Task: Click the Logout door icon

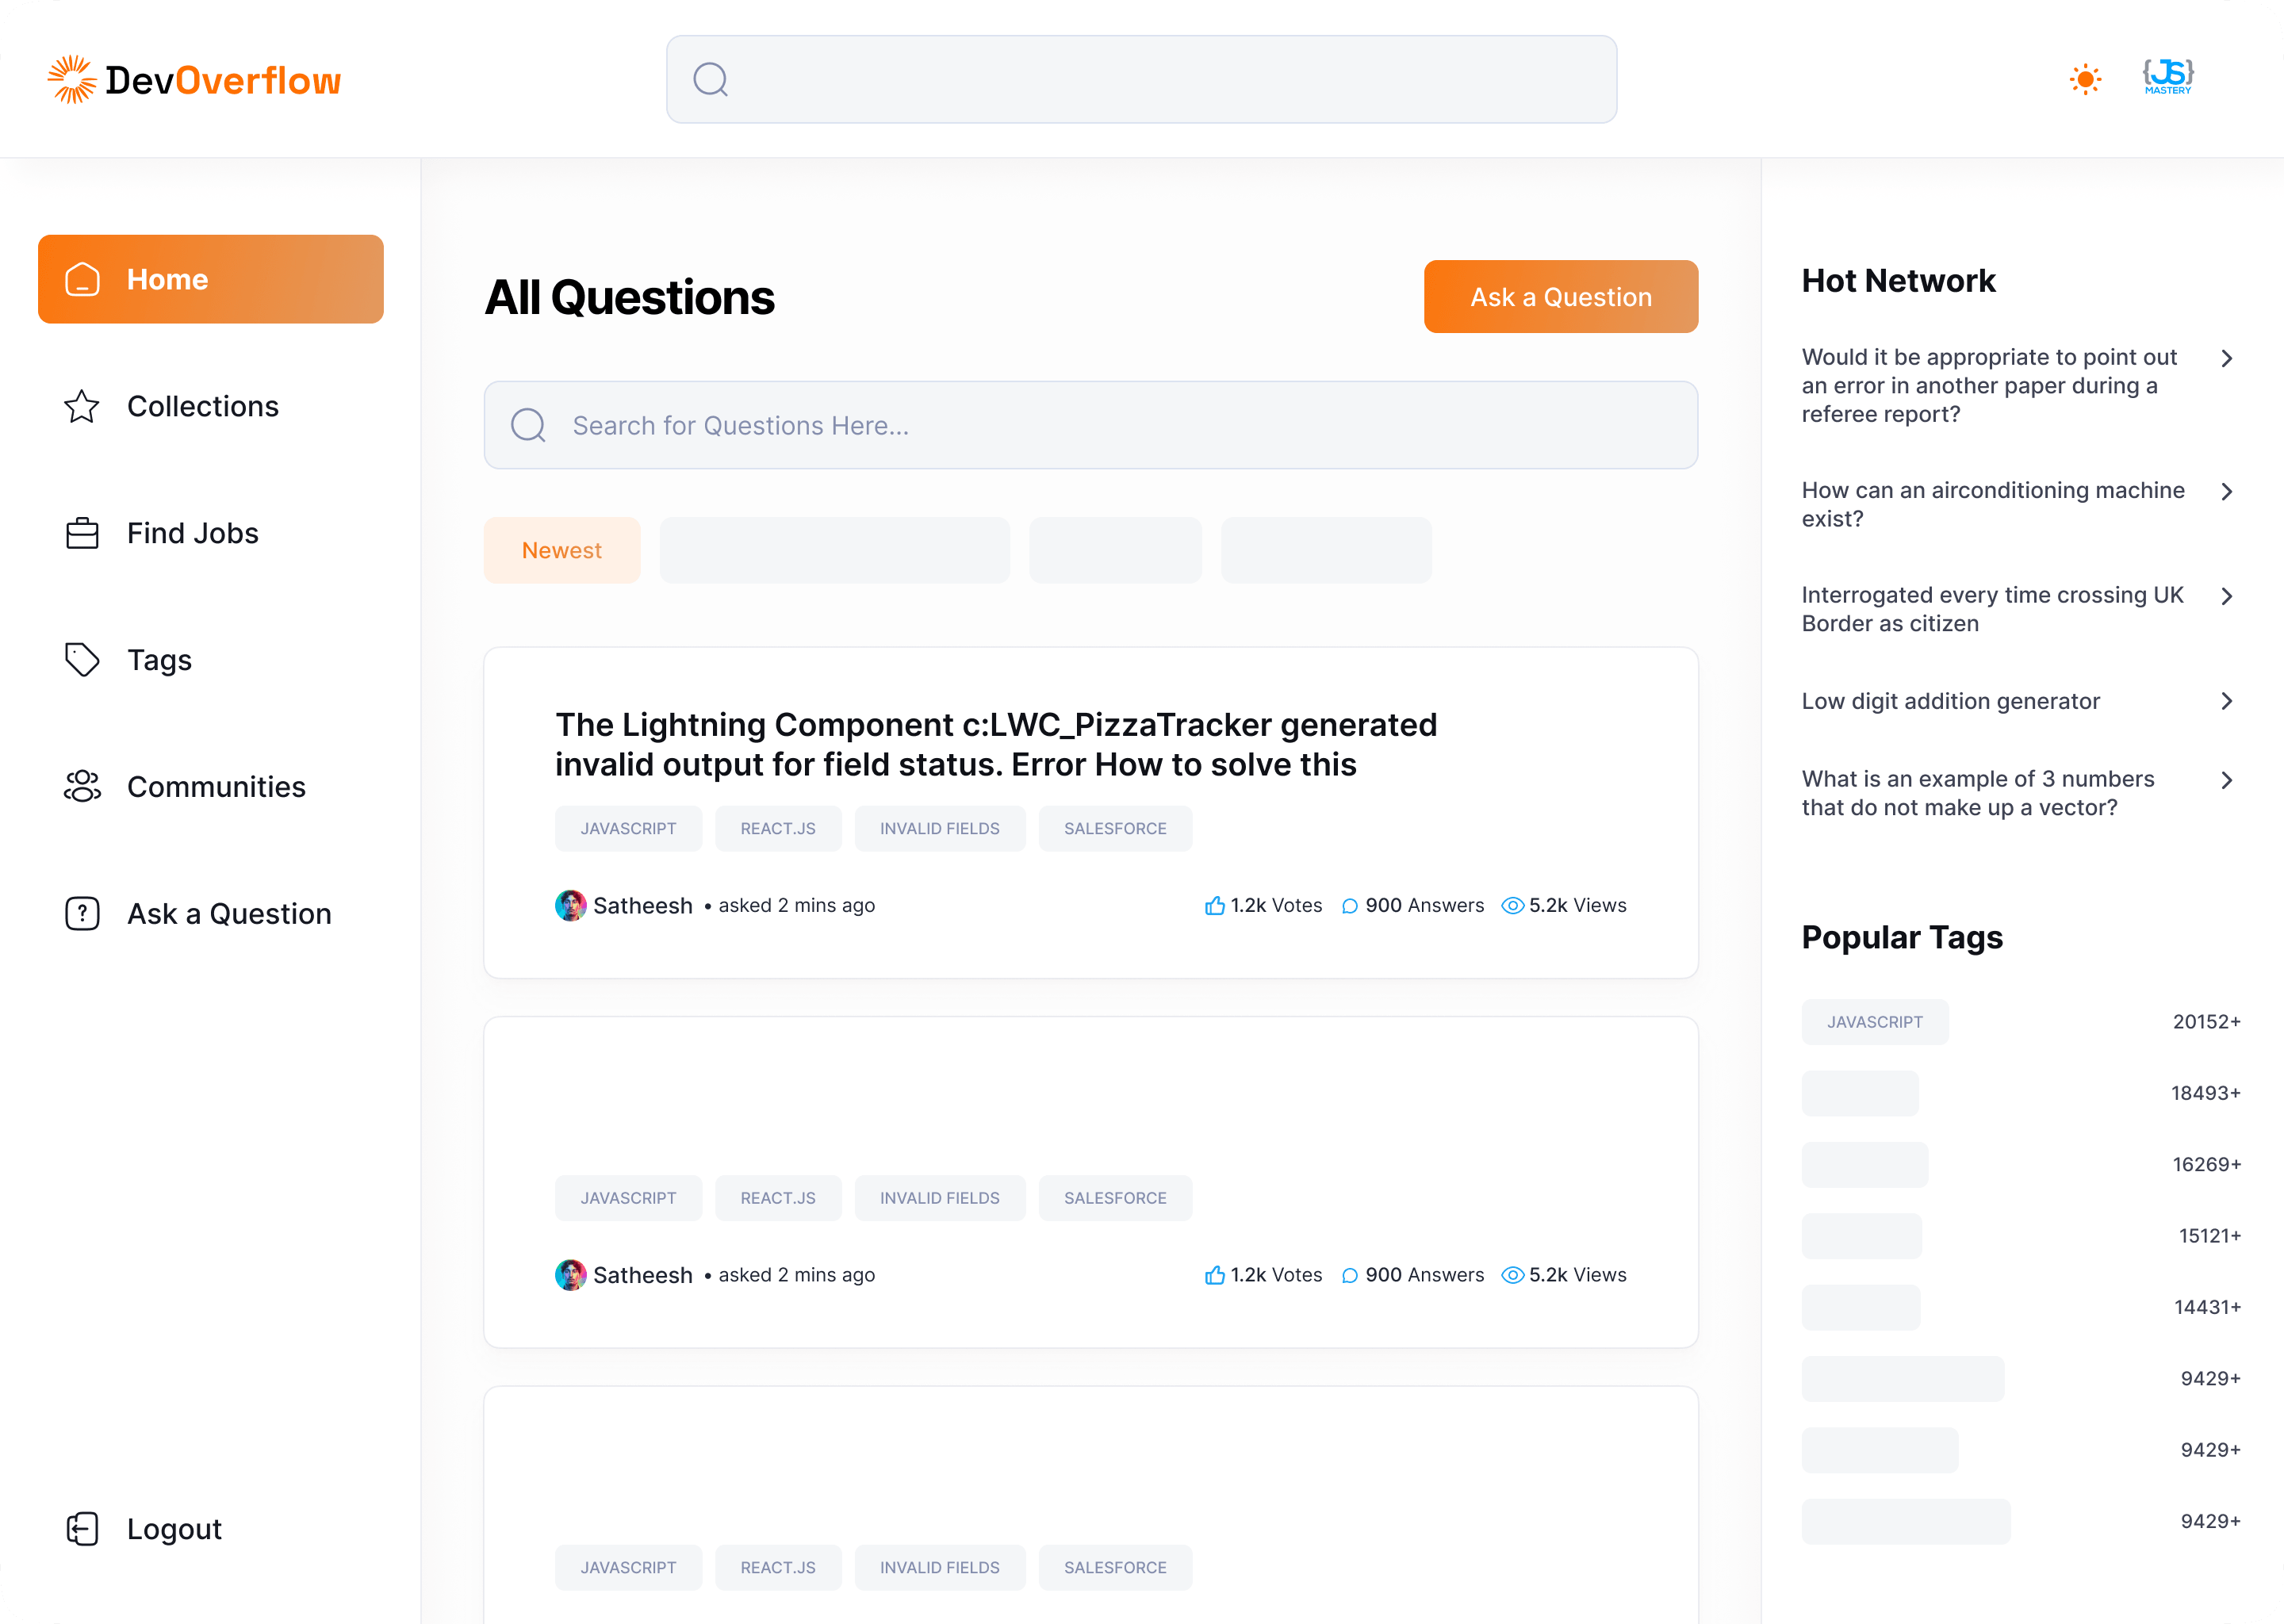Action: pyautogui.click(x=82, y=1529)
